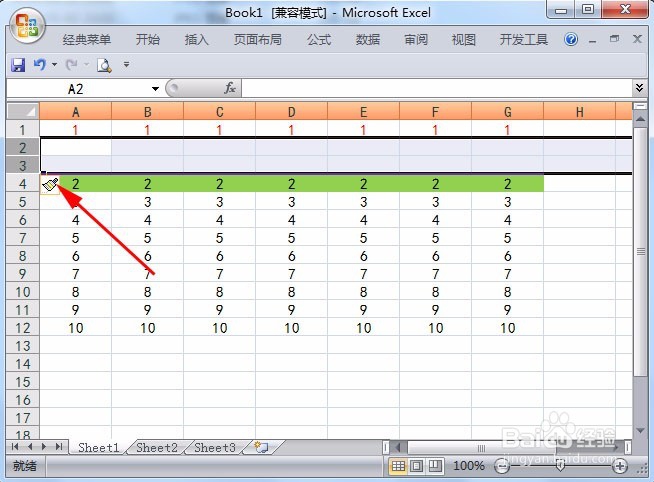Screen dimensions: 654x482
Task: Undo the last action
Action: tap(40, 65)
